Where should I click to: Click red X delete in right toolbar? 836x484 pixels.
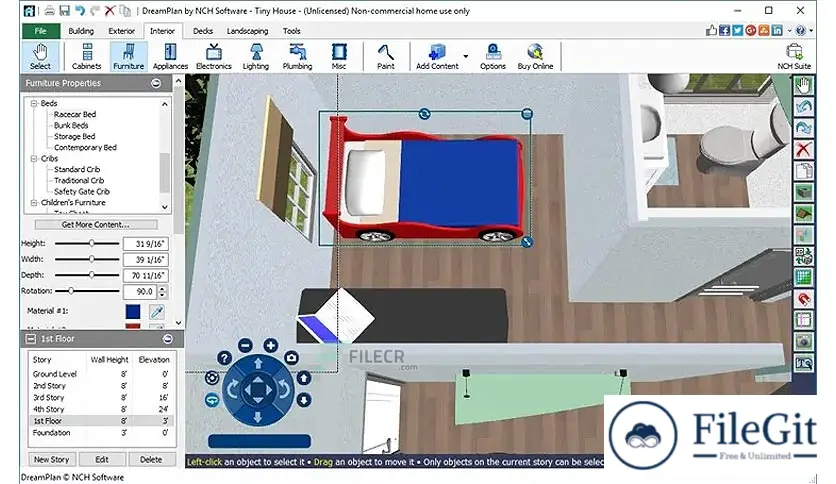pyautogui.click(x=803, y=149)
